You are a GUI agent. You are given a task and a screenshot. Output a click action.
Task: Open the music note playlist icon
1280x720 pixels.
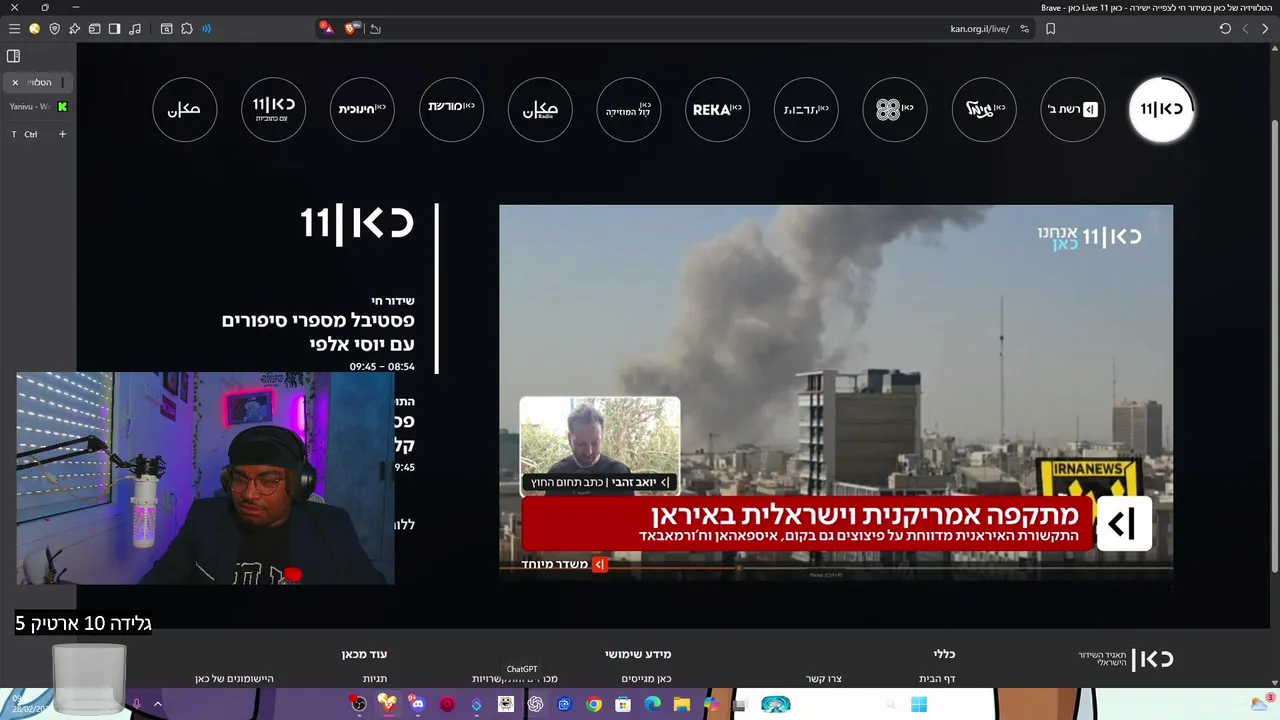[135, 29]
